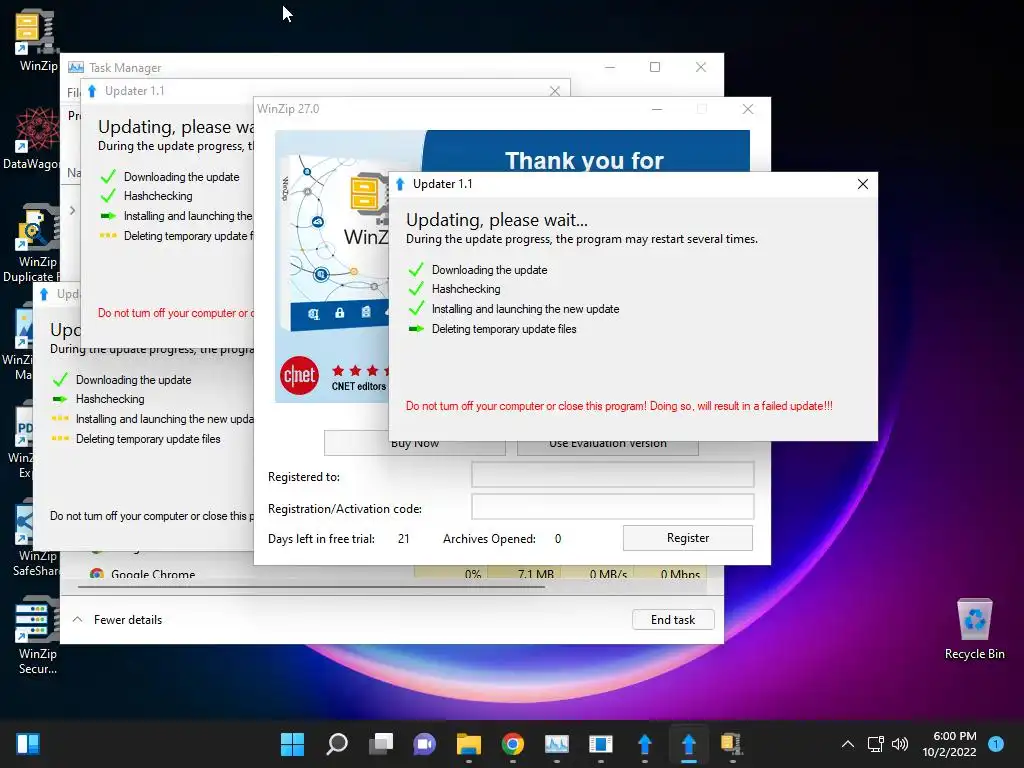The image size is (1024, 768).
Task: Click Task Manager horizontal scrollbar
Action: [312, 586]
